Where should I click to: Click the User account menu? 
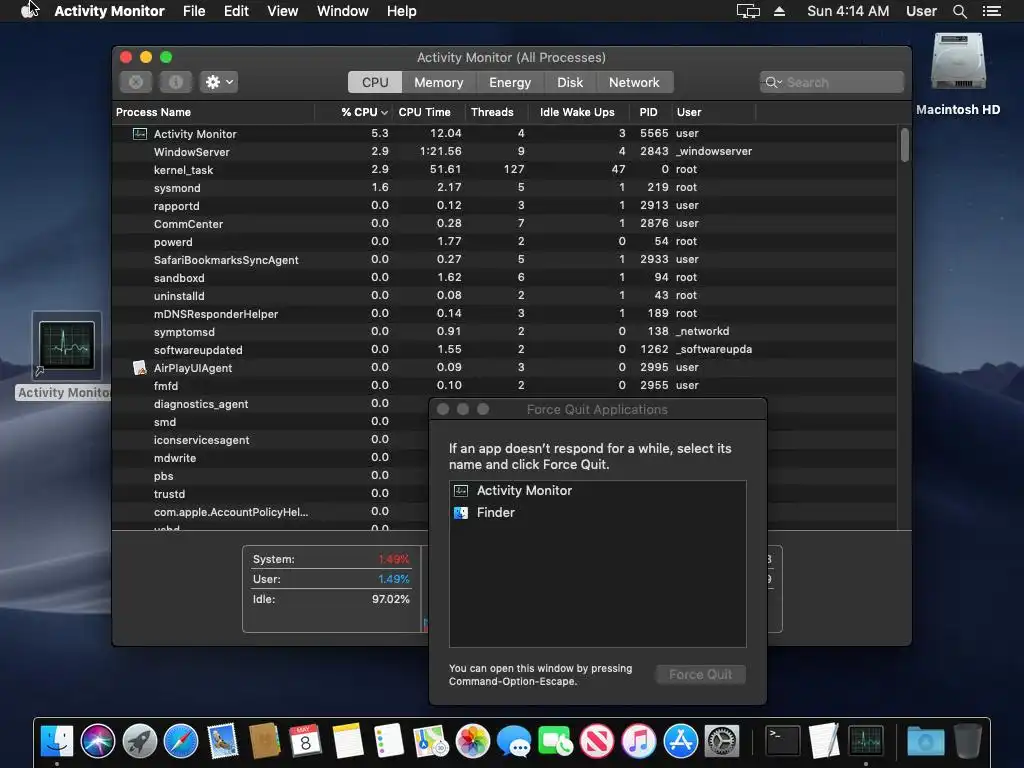tap(921, 11)
